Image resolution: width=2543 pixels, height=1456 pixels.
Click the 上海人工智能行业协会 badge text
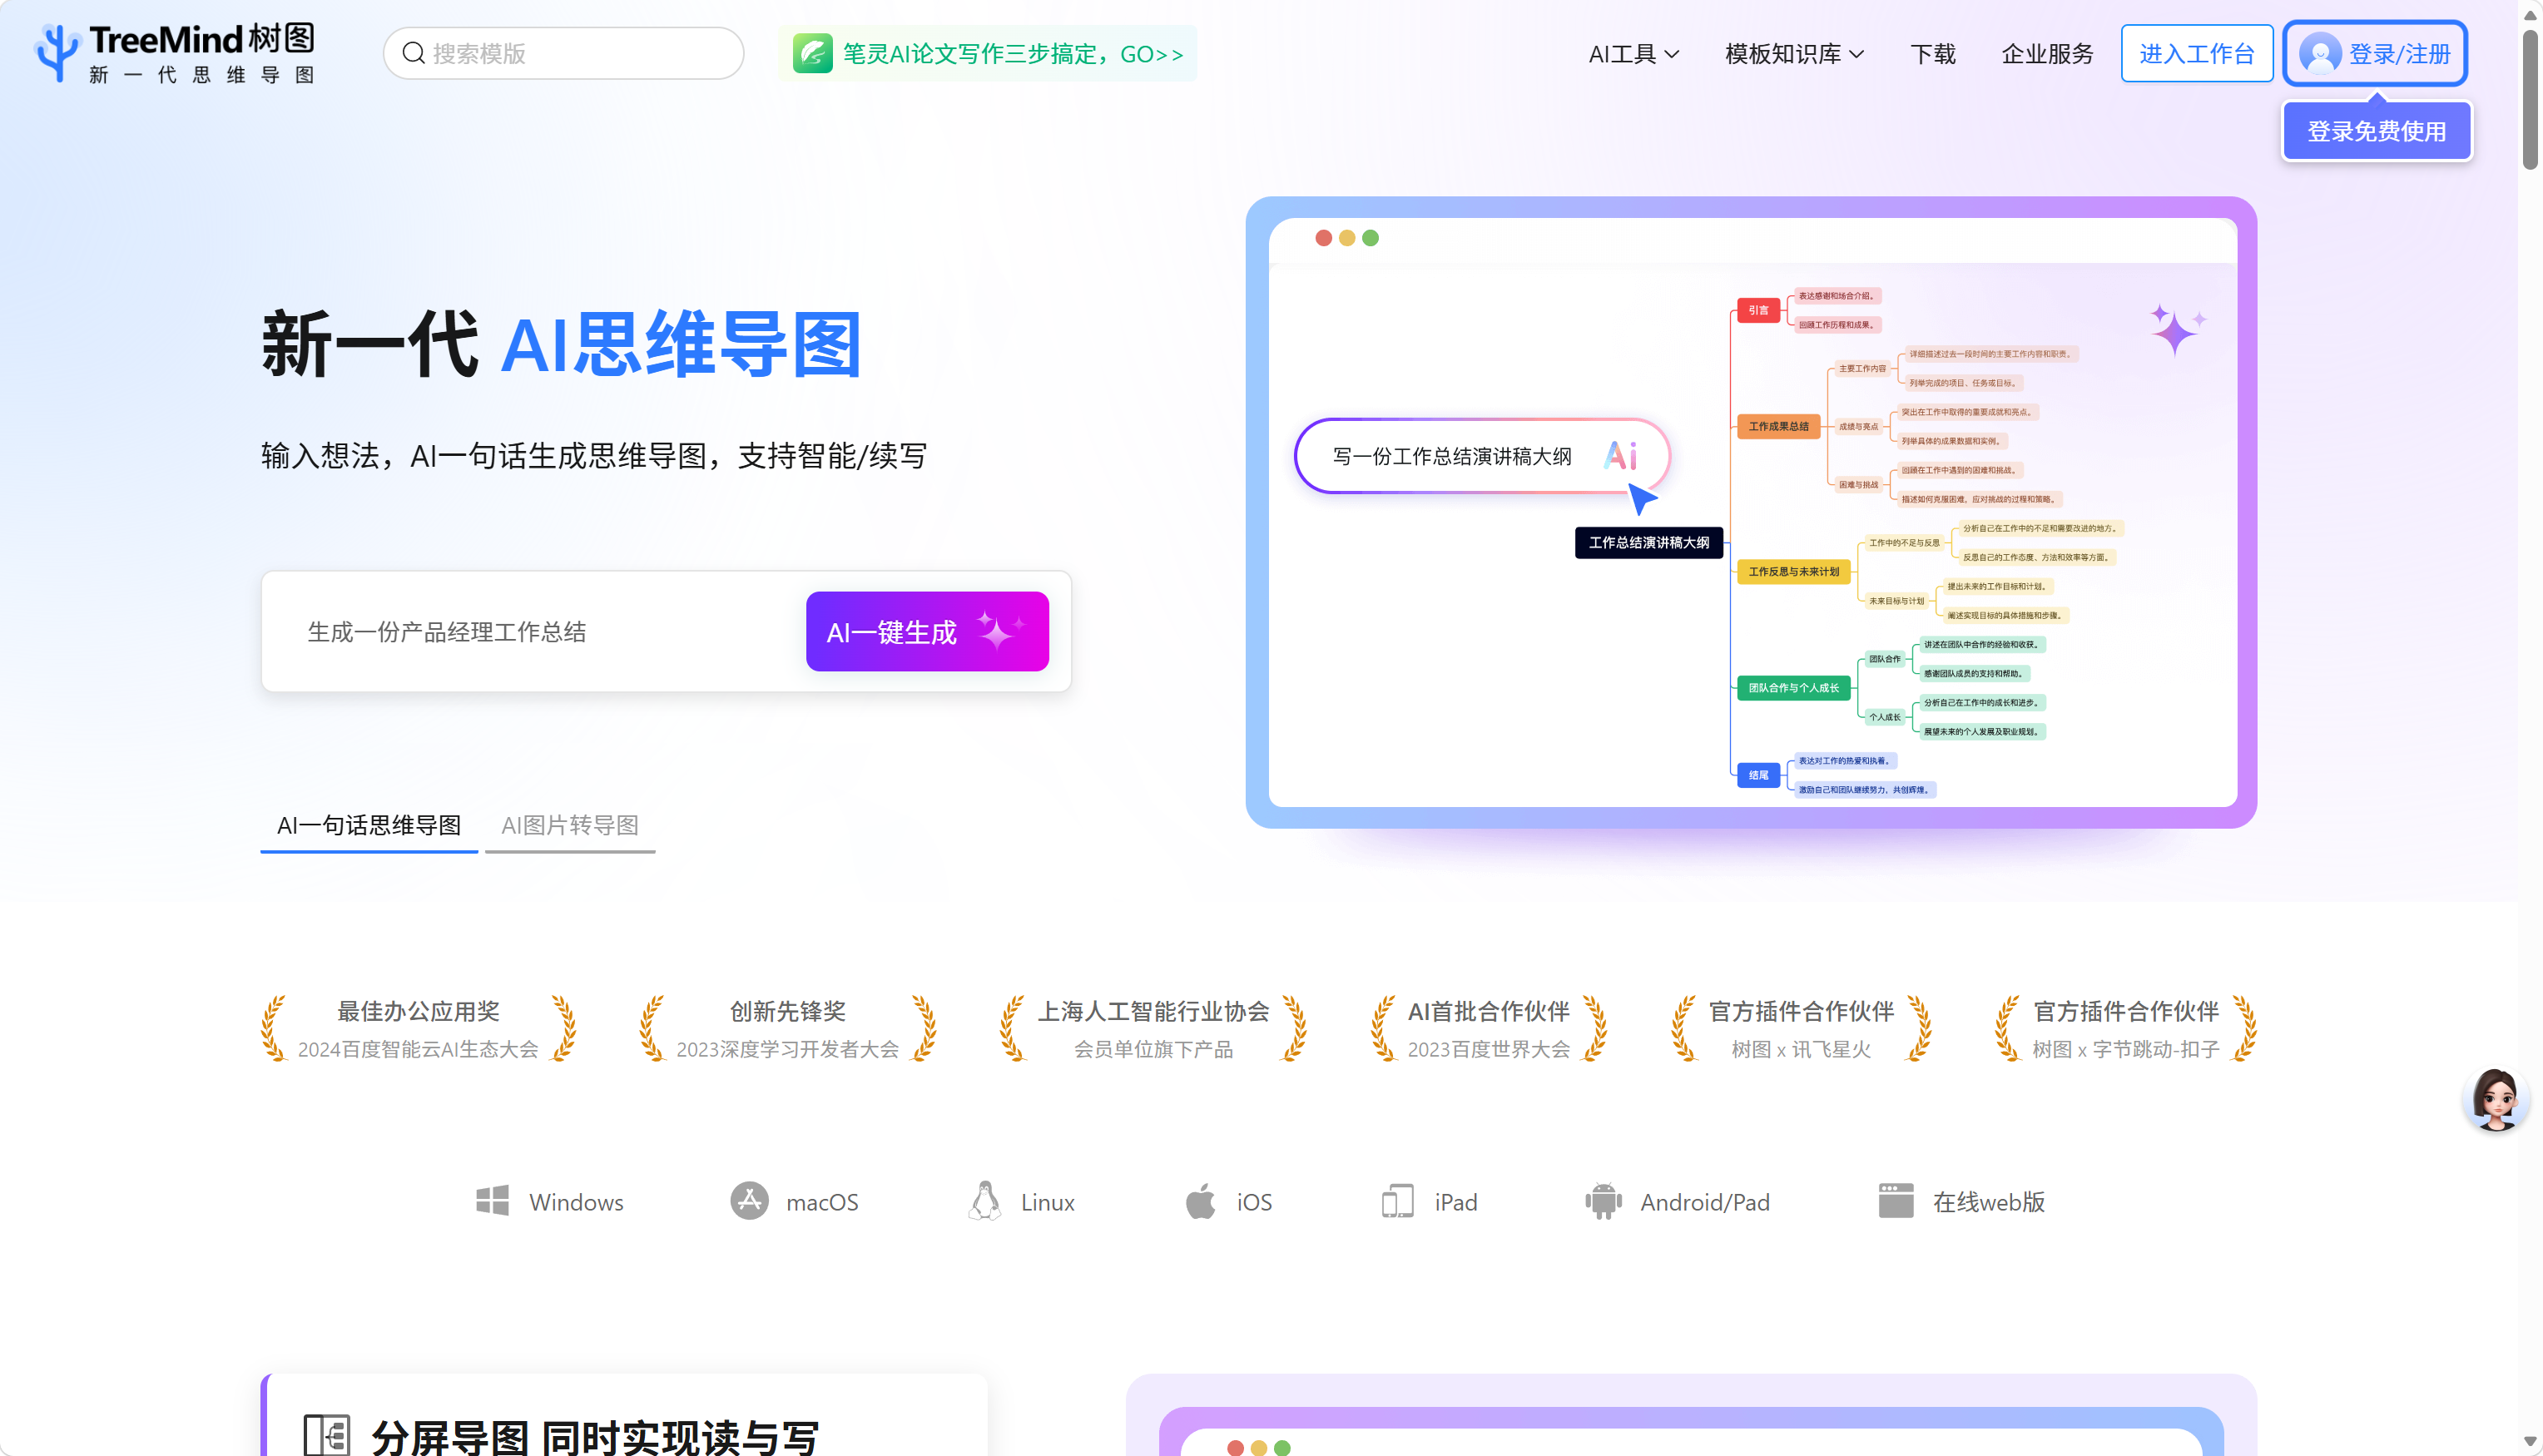(x=1153, y=1011)
